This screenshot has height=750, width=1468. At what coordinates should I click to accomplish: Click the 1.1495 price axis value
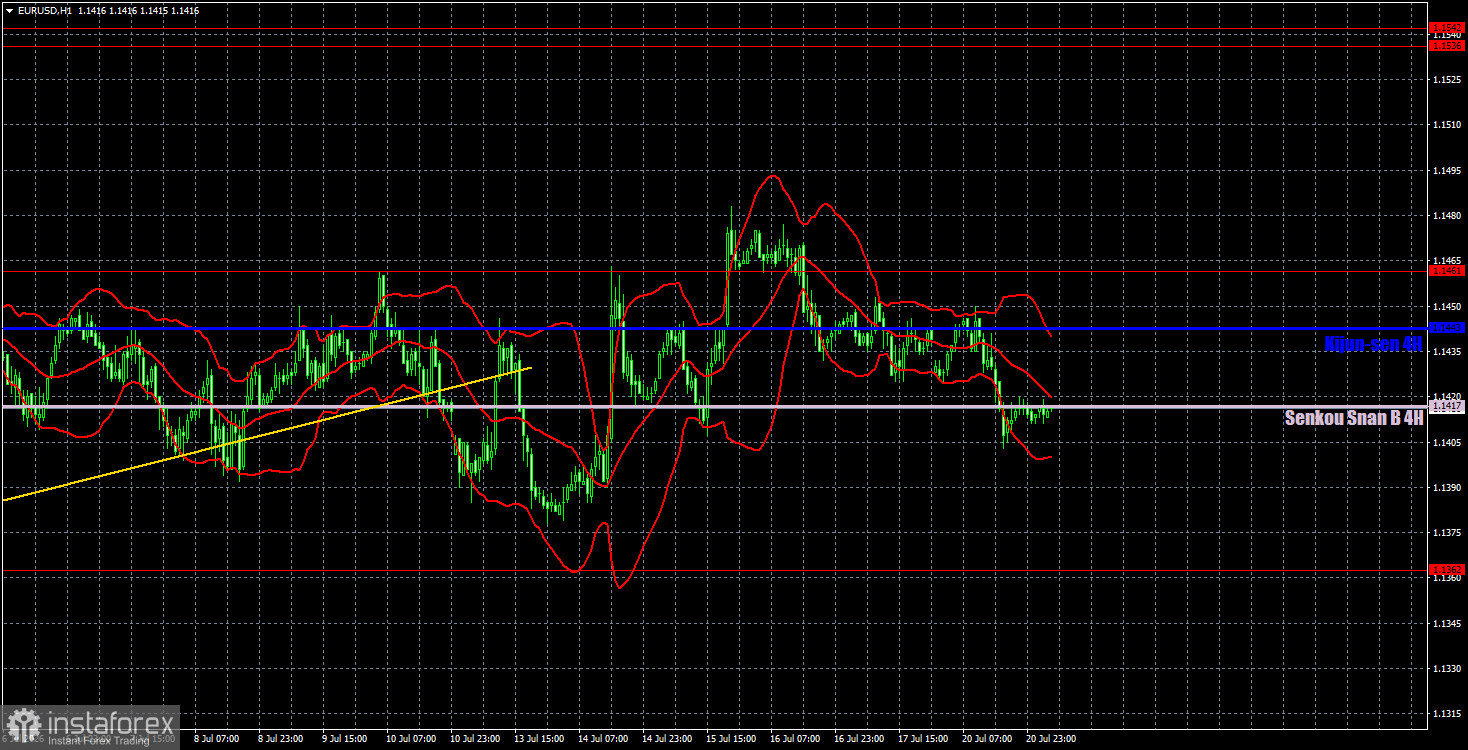click(1446, 170)
